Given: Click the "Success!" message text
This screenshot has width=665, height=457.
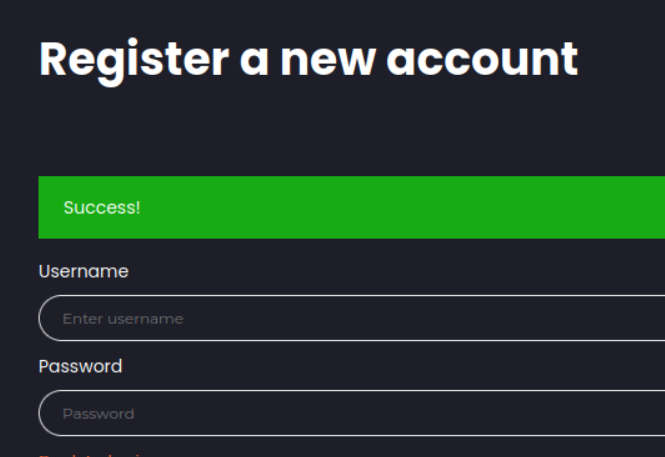Looking at the screenshot, I should 101,207.
